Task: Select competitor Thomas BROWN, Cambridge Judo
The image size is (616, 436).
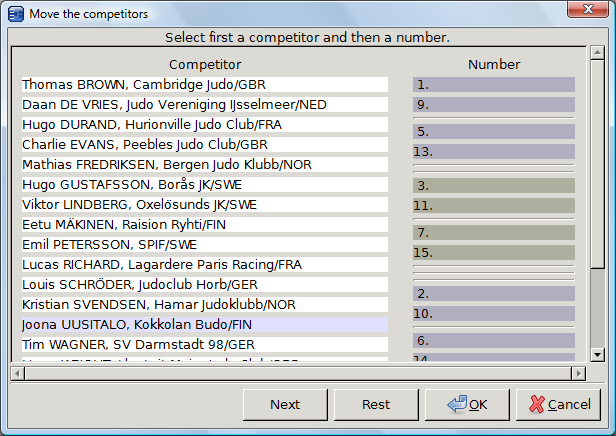Action: (204, 85)
